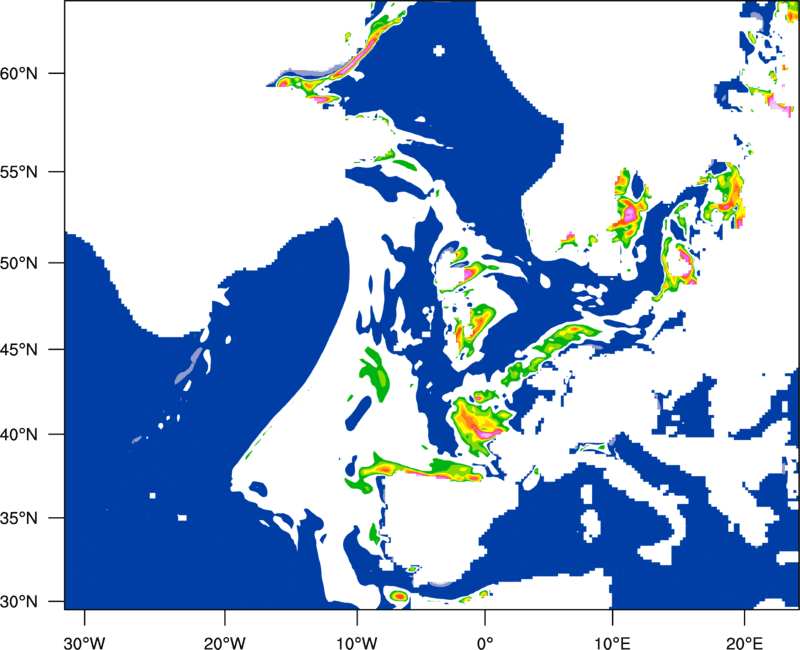Click the tiny isolated tan dot in the top blue region
This screenshot has width=800, height=650.
438,50
